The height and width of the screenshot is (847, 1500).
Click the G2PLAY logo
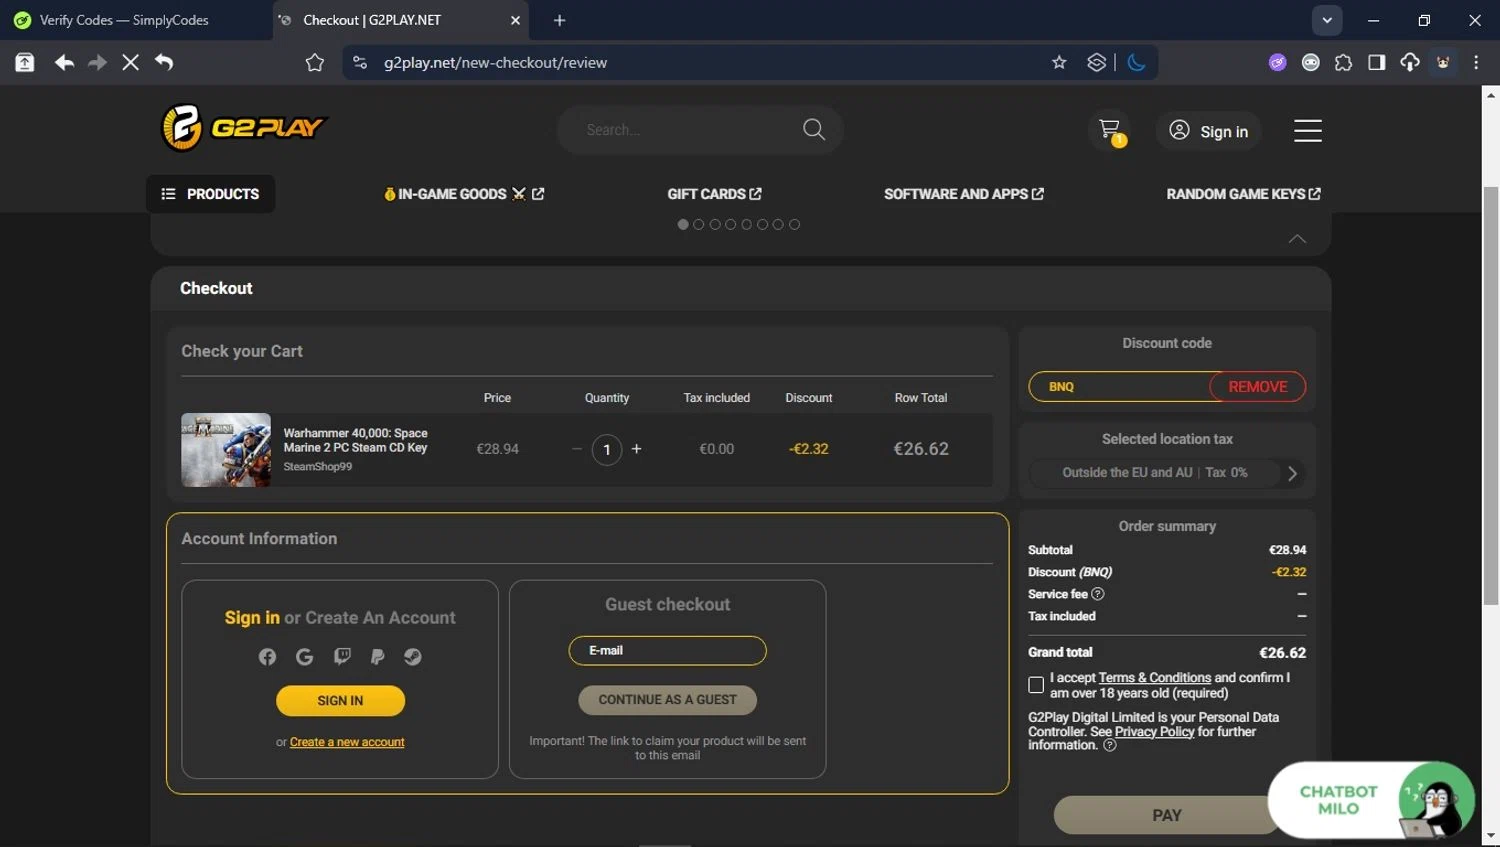point(244,128)
